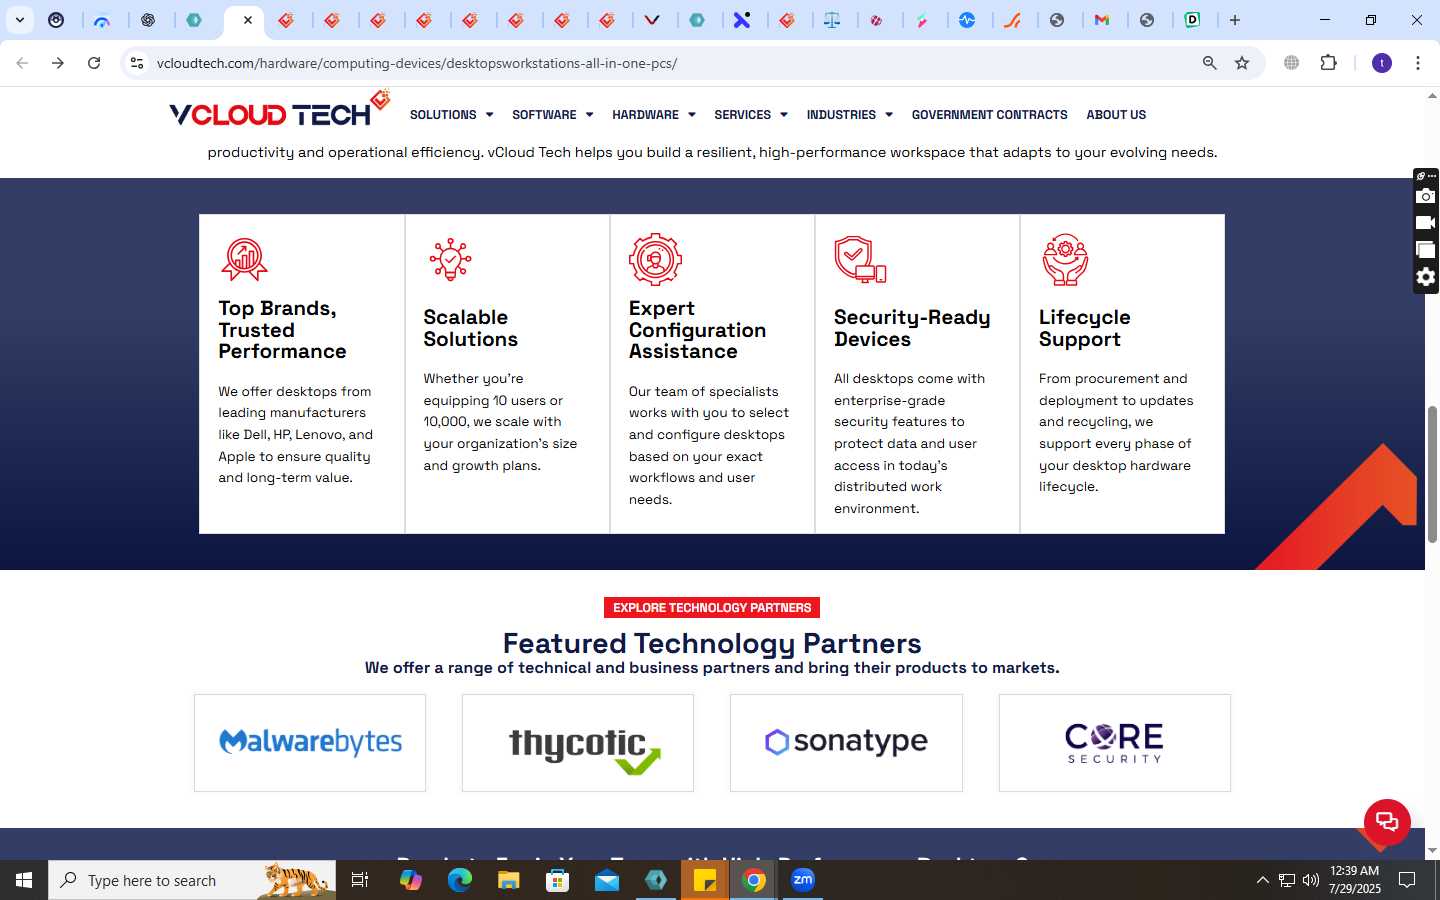Image resolution: width=1440 pixels, height=900 pixels.
Task: Open a new browser tab
Action: pos(1235,20)
